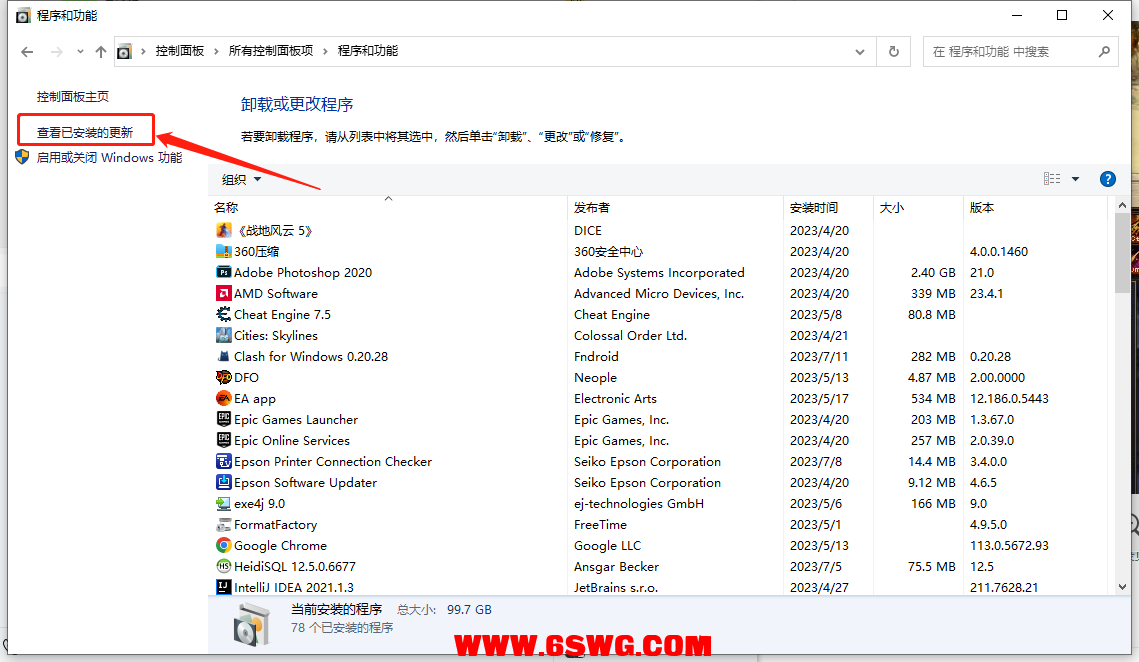
Task: Click the search magnifier icon
Action: [x=1104, y=52]
